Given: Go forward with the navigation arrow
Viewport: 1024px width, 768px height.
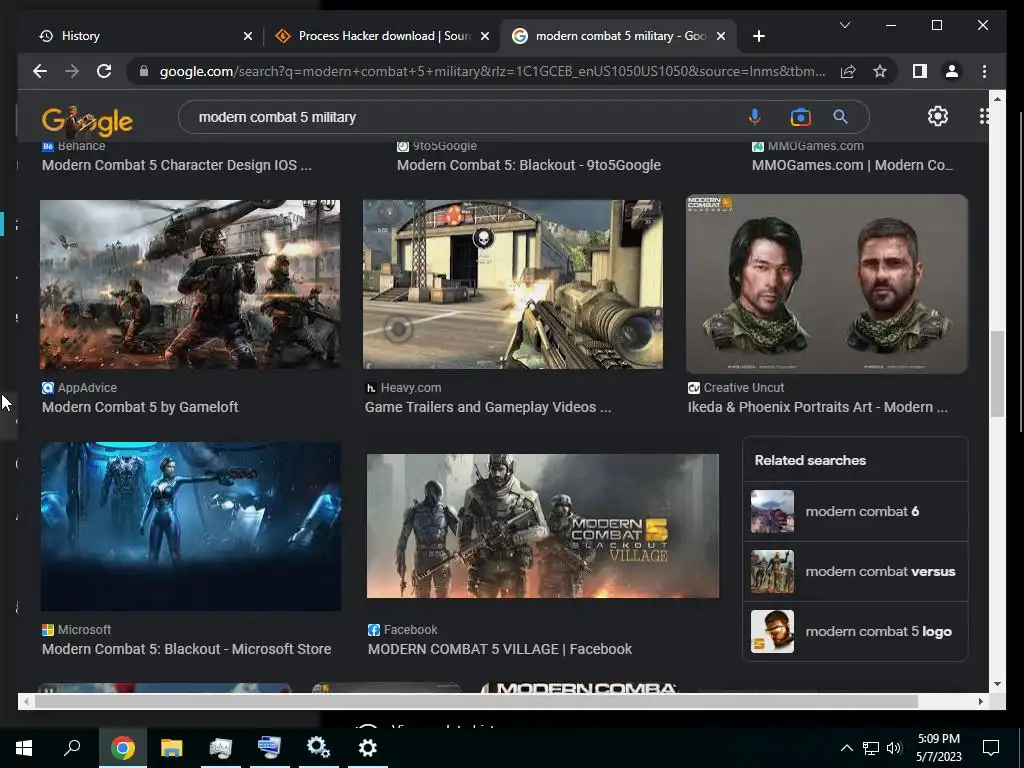Looking at the screenshot, I should coord(72,71).
